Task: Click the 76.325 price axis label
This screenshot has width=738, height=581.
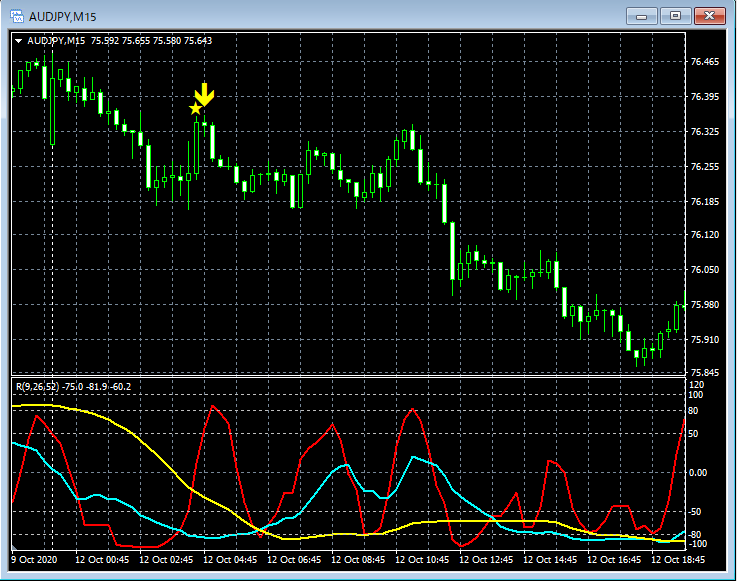Action: click(705, 131)
